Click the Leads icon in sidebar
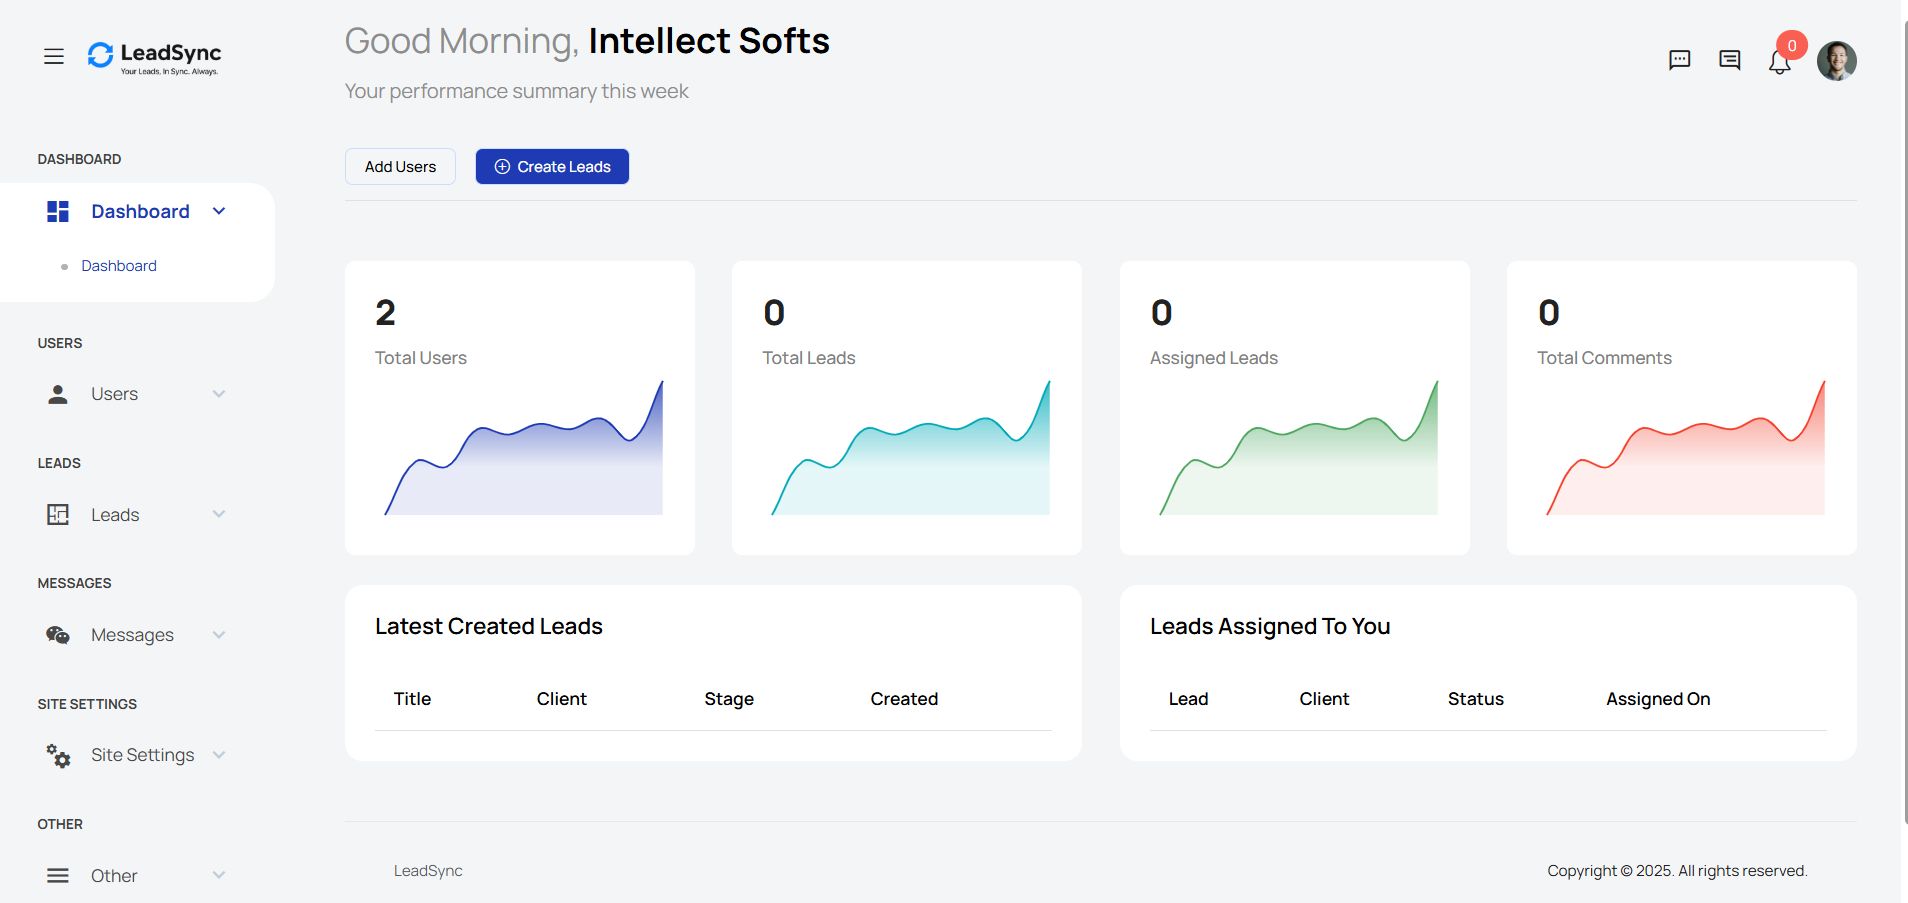 tap(58, 515)
